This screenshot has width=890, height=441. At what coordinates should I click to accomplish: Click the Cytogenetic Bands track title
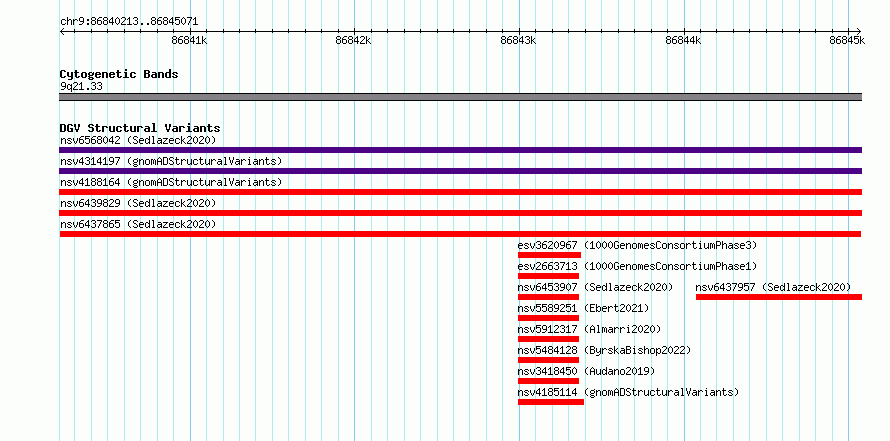[x=119, y=74]
